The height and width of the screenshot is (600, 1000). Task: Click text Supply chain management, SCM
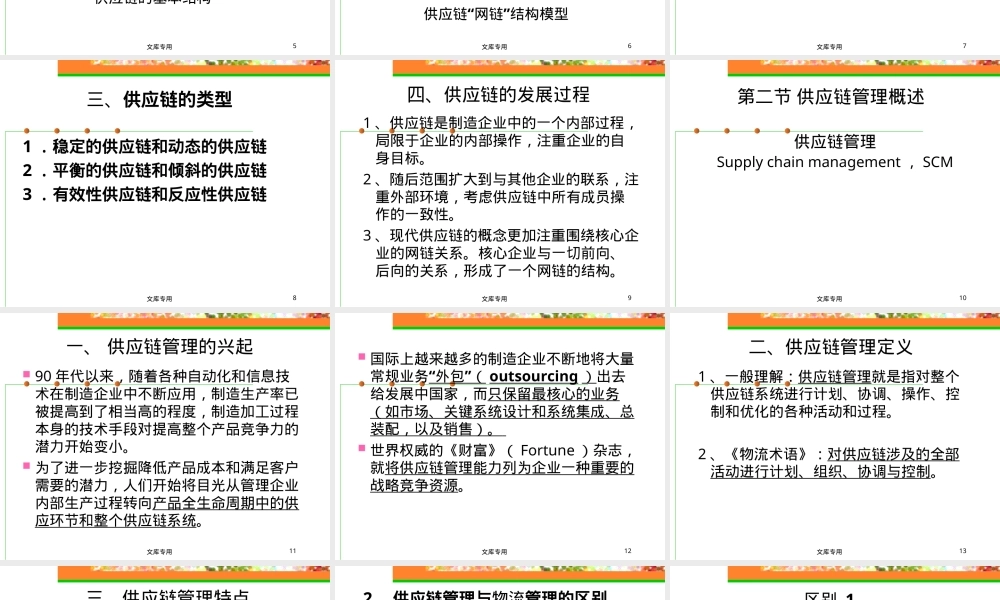click(834, 163)
